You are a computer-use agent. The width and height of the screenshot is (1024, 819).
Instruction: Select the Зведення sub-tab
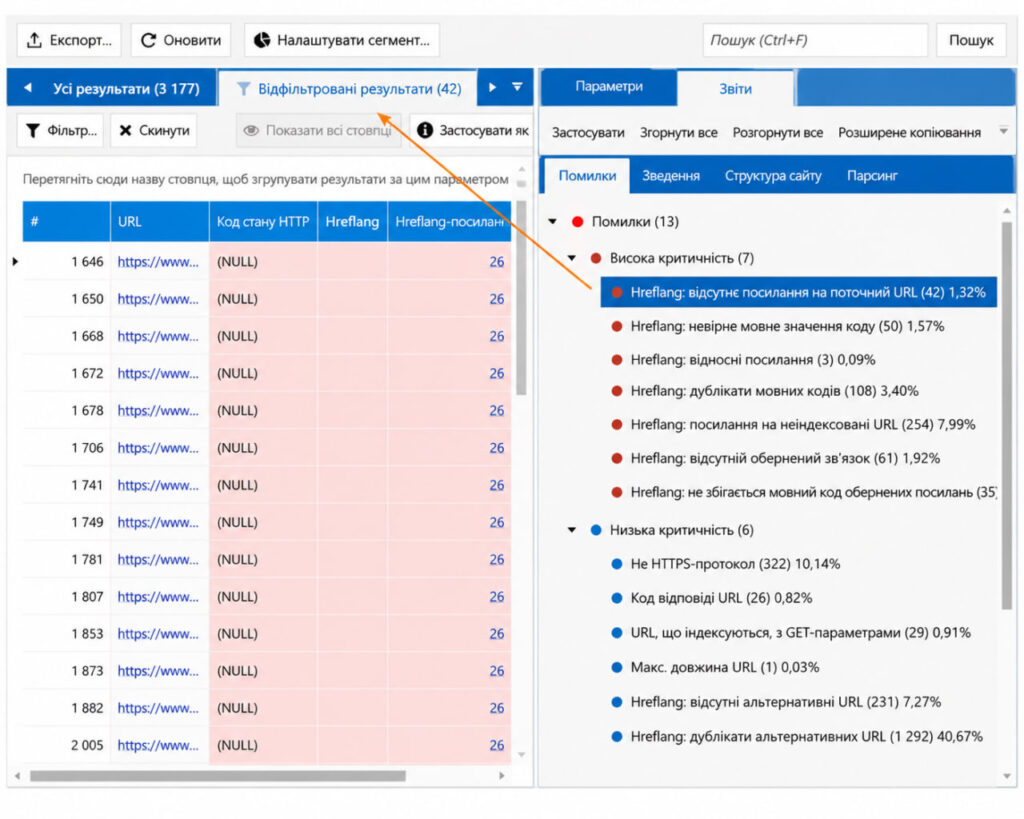(671, 176)
